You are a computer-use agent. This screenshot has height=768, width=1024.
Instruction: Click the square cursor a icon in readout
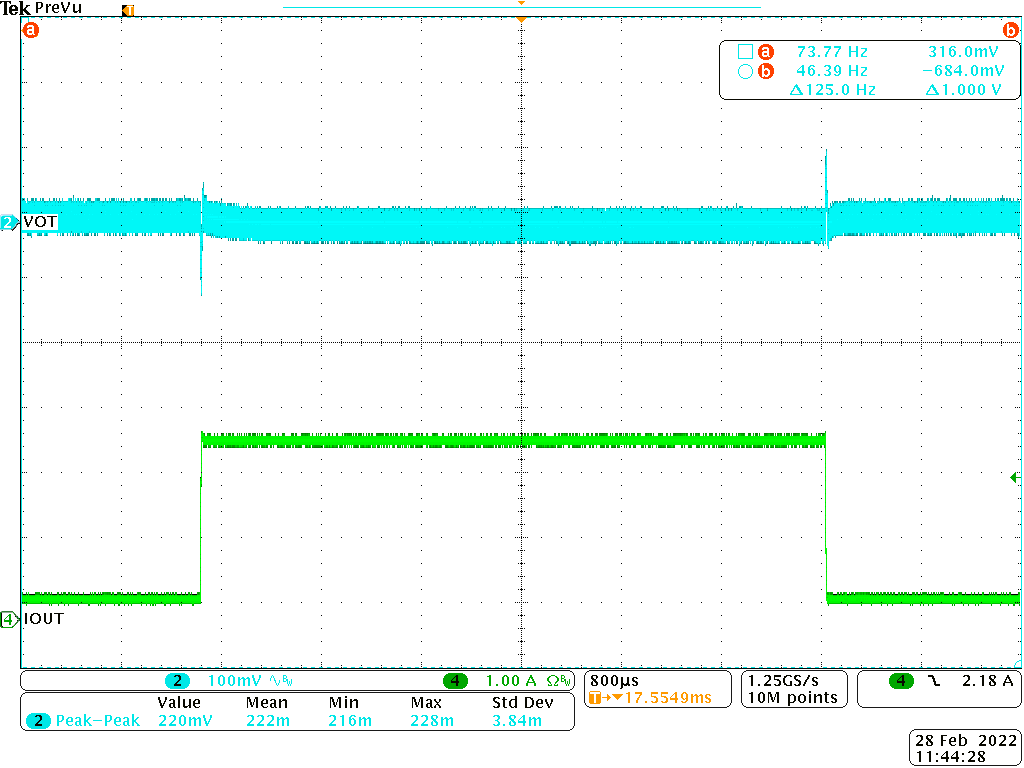click(x=743, y=51)
